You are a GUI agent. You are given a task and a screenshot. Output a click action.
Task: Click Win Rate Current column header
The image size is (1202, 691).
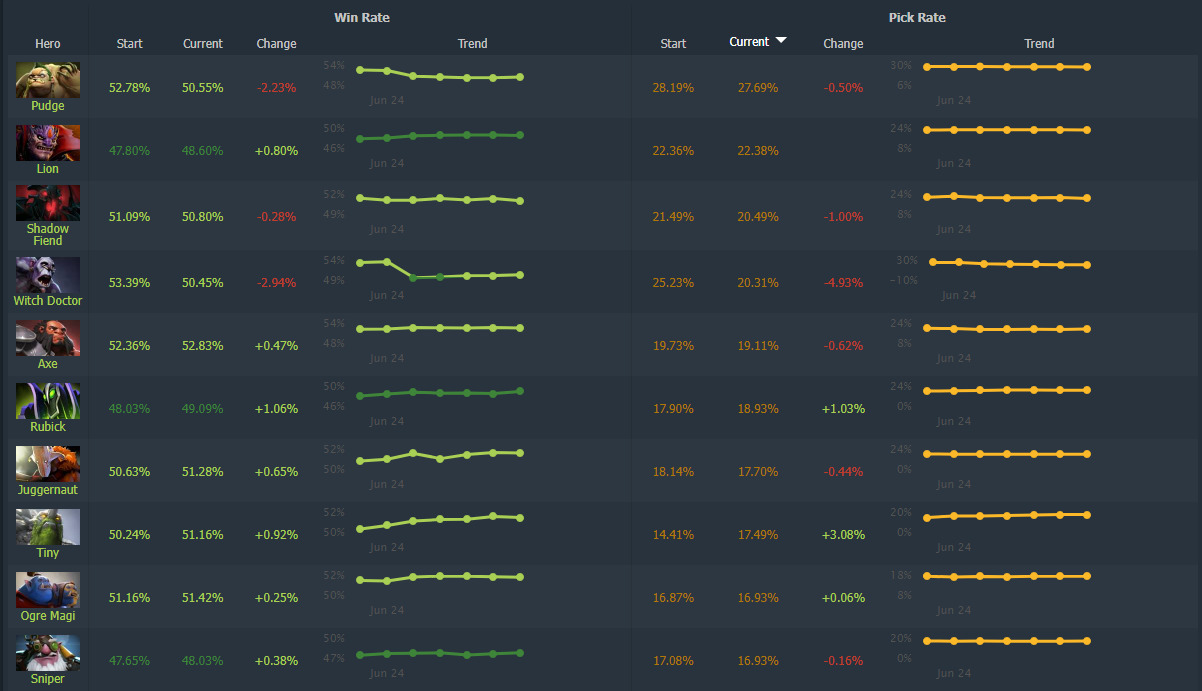(203, 44)
